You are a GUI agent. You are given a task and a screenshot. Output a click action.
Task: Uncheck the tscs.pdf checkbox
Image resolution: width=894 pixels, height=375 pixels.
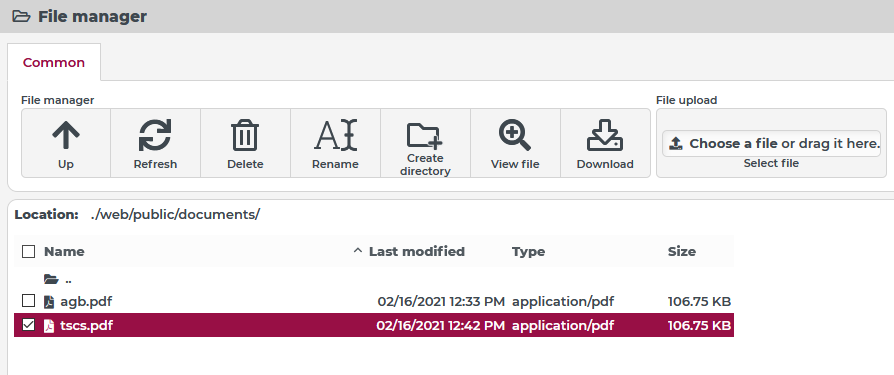[29, 325]
